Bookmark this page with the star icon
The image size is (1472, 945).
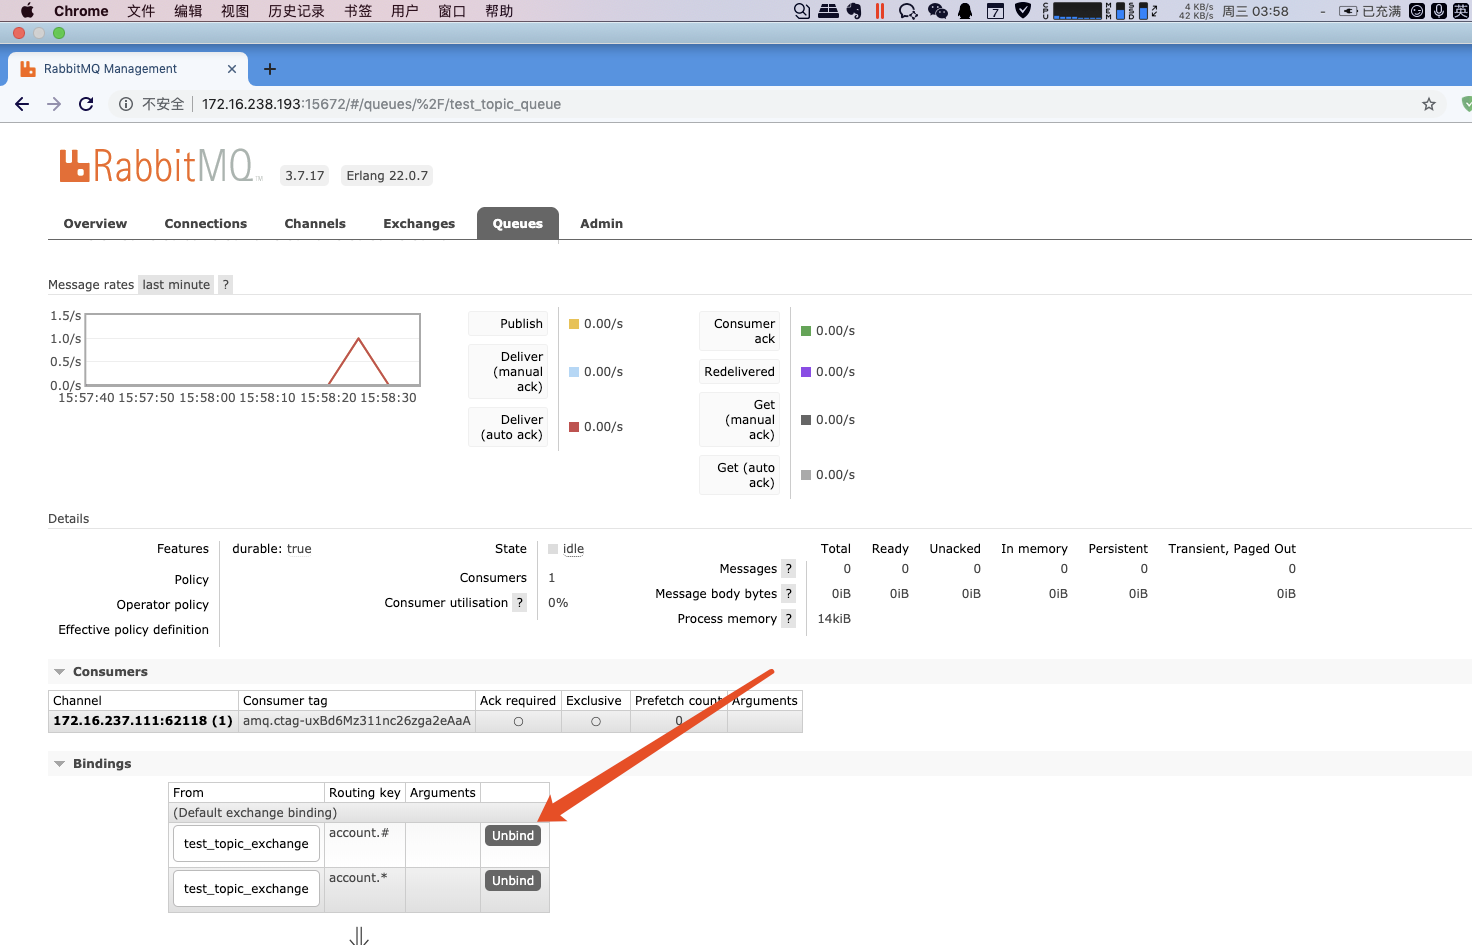click(x=1429, y=104)
